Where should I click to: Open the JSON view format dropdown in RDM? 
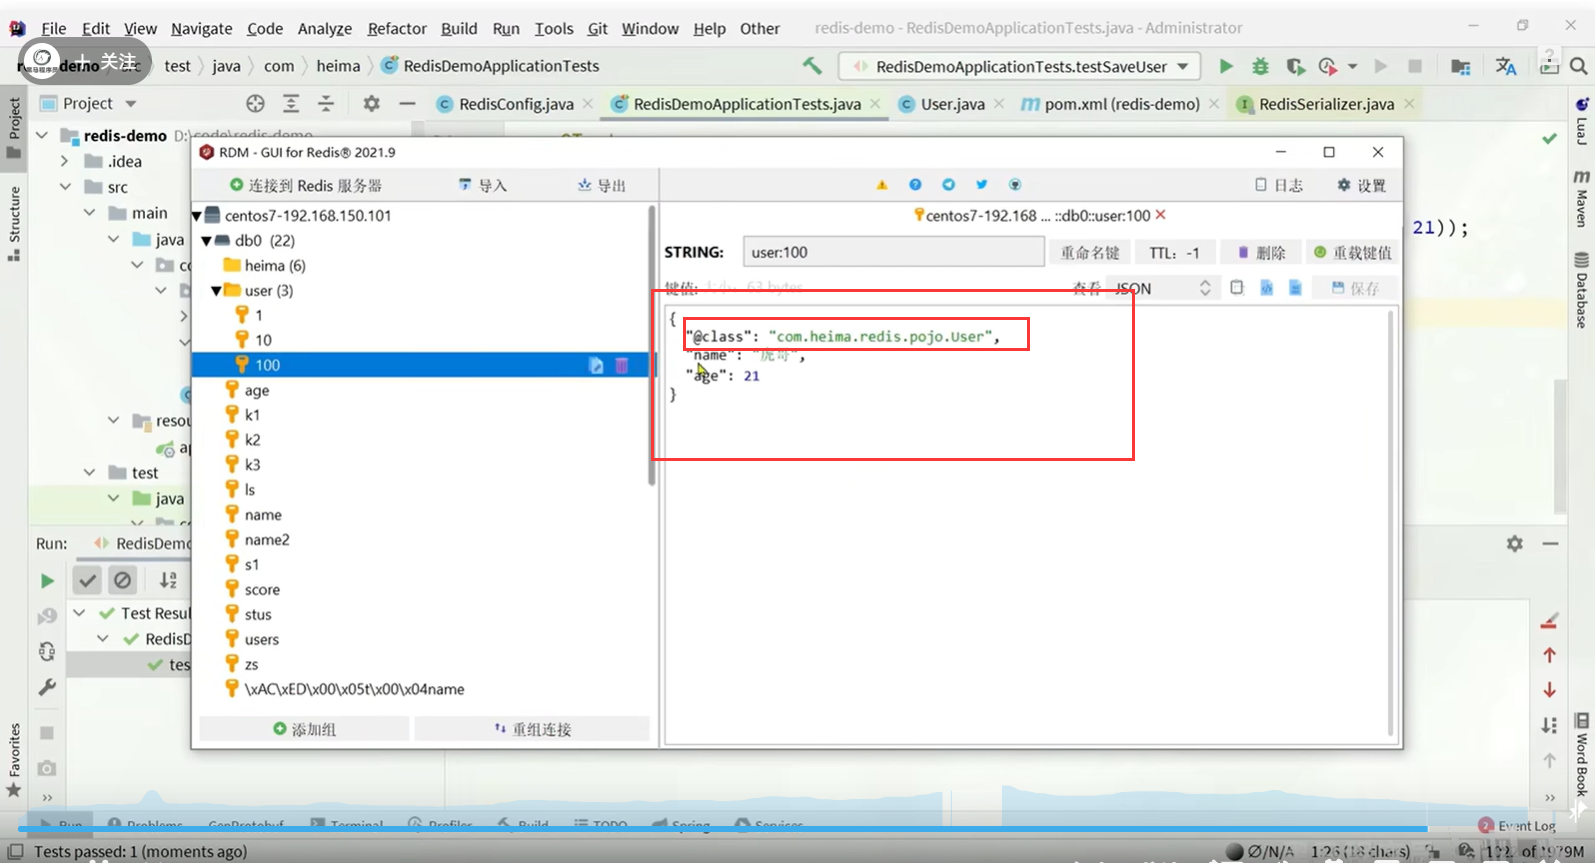pos(1162,288)
